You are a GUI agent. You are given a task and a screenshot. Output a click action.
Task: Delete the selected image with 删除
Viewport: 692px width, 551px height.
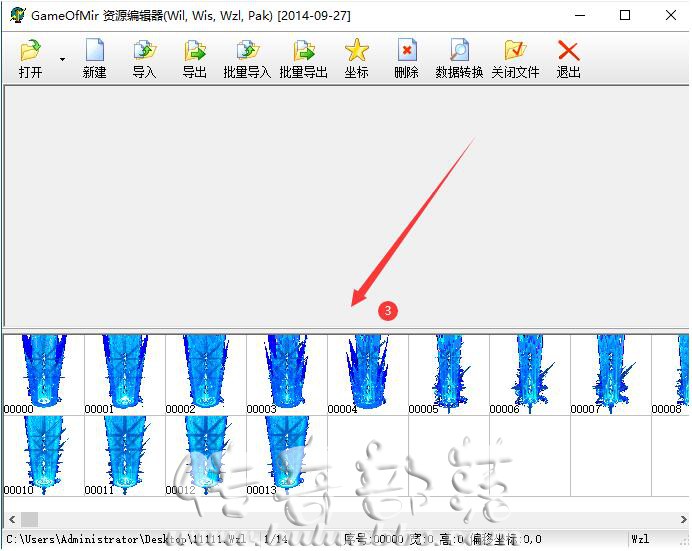(406, 59)
